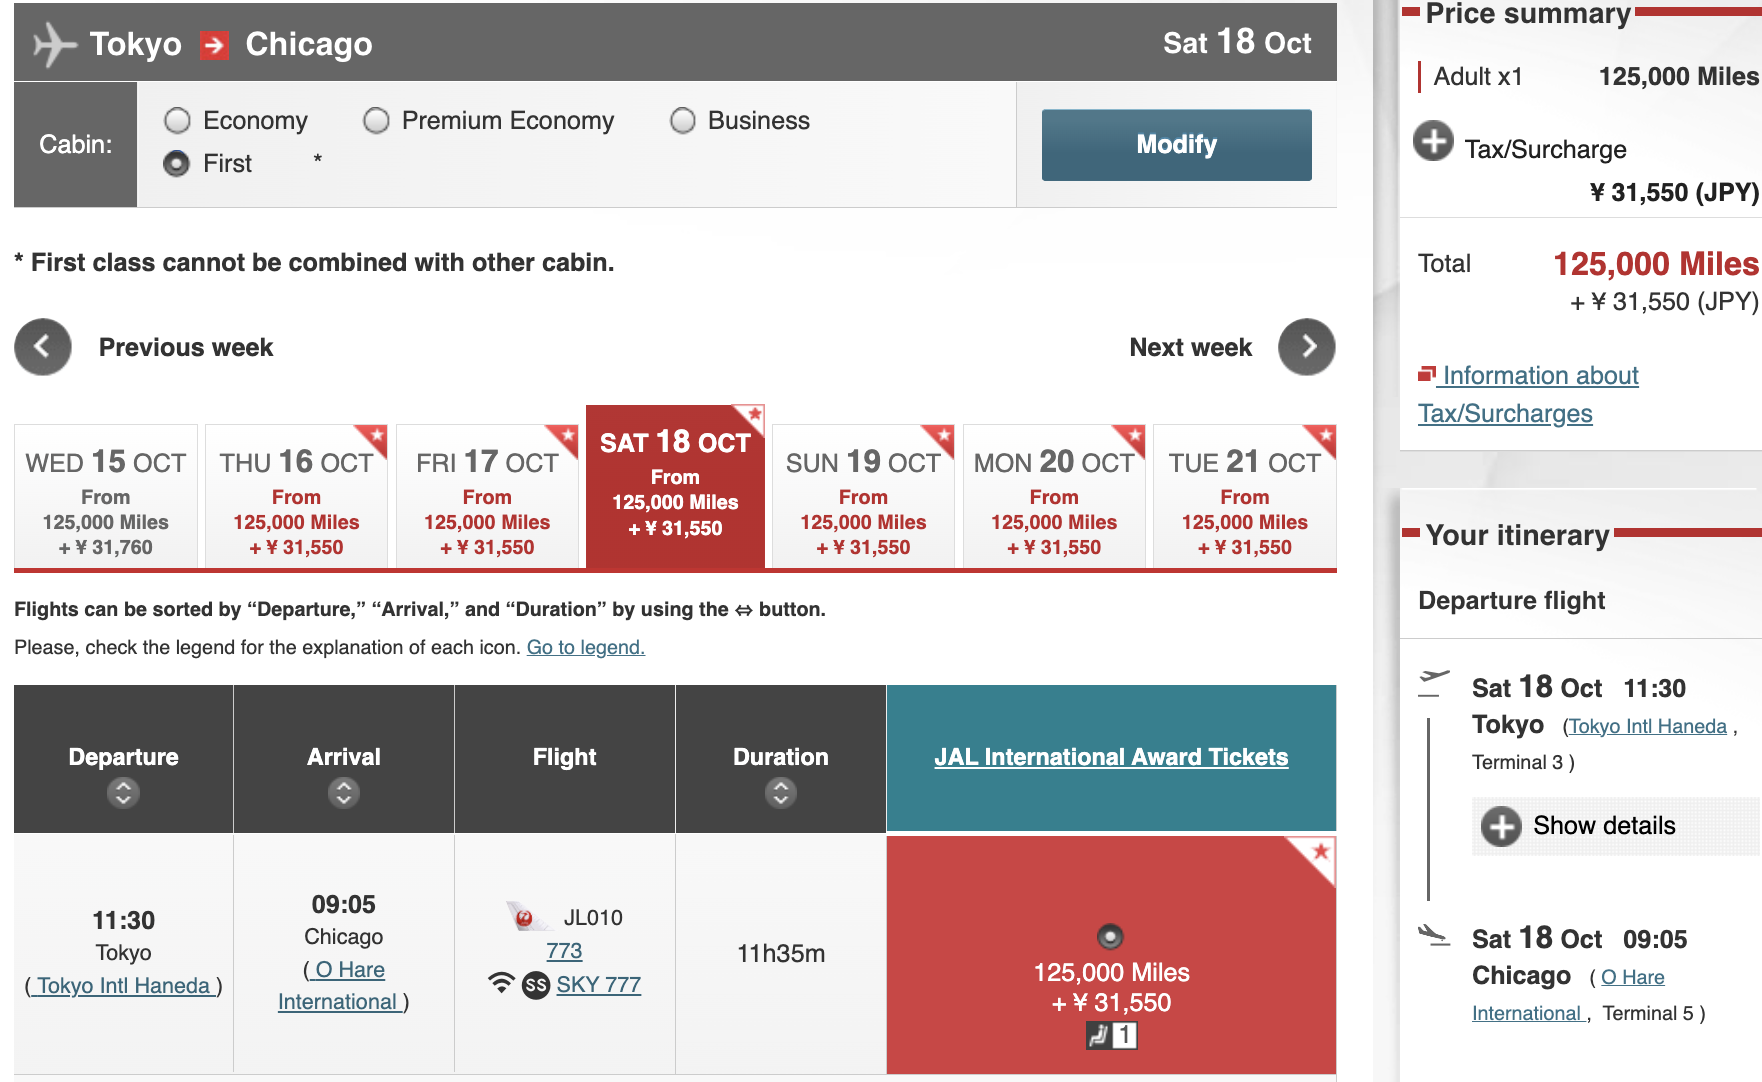Sort flights by Arrival time
The image size is (1762, 1082).
[344, 793]
